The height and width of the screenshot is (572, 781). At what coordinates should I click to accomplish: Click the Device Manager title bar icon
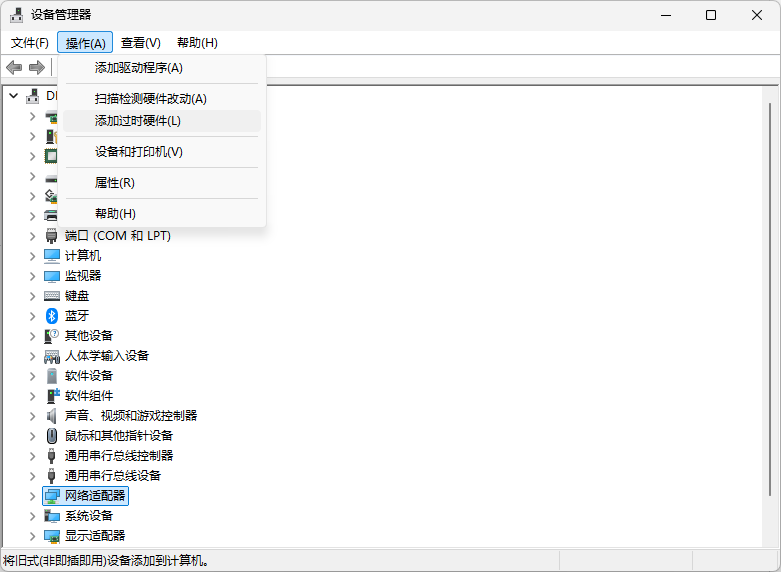(x=16, y=15)
